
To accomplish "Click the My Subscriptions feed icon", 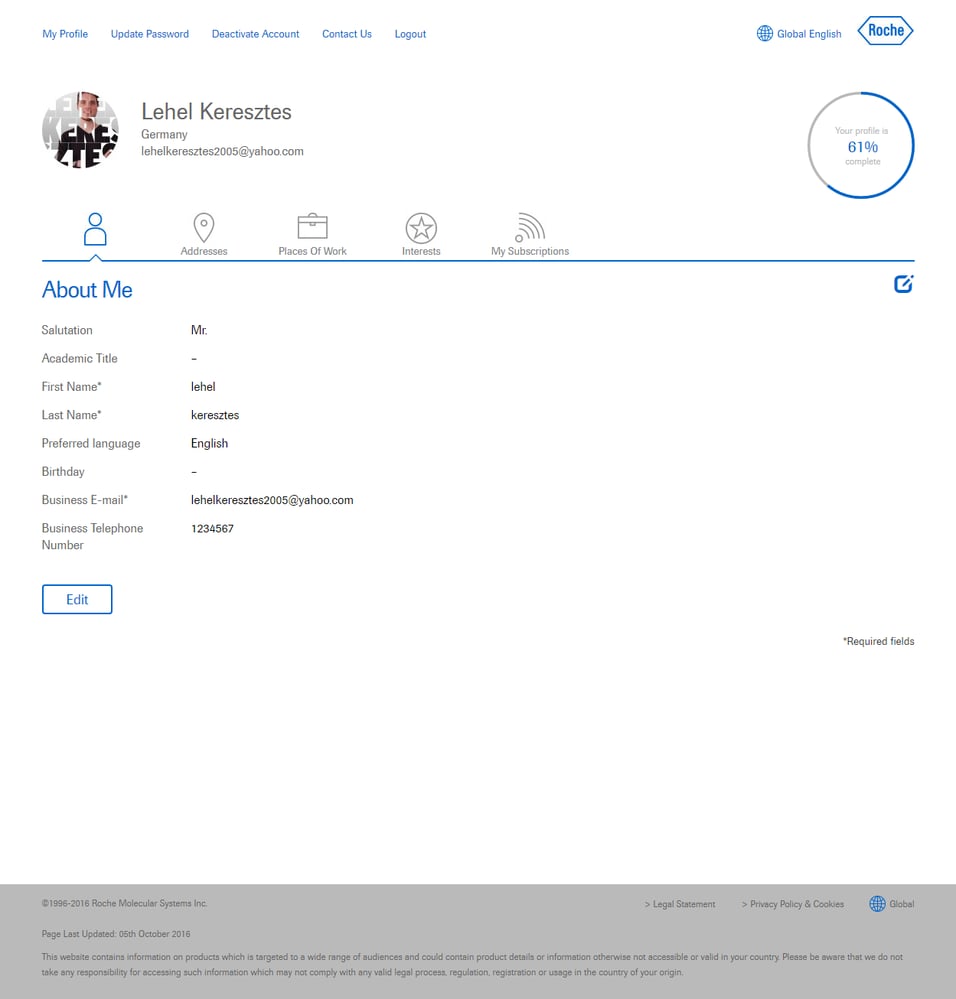I will pos(530,227).
